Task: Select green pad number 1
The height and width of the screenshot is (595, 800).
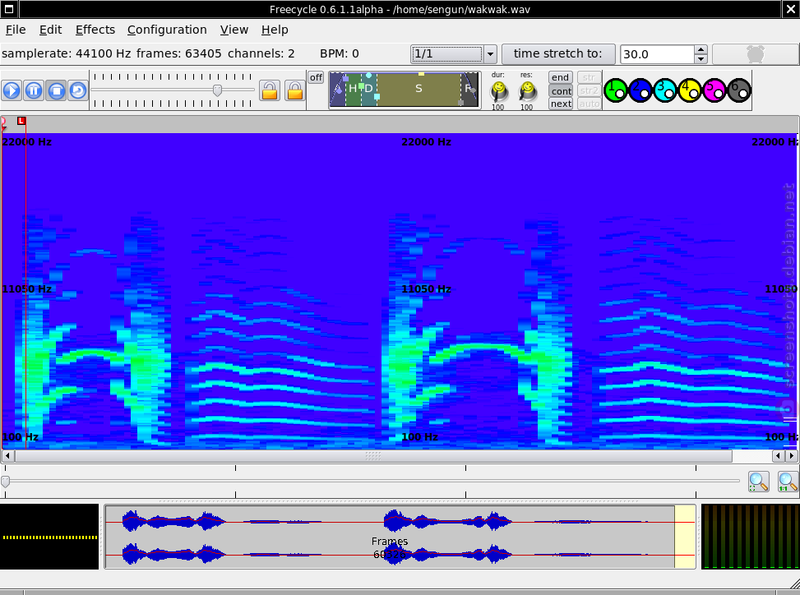Action: coord(616,91)
